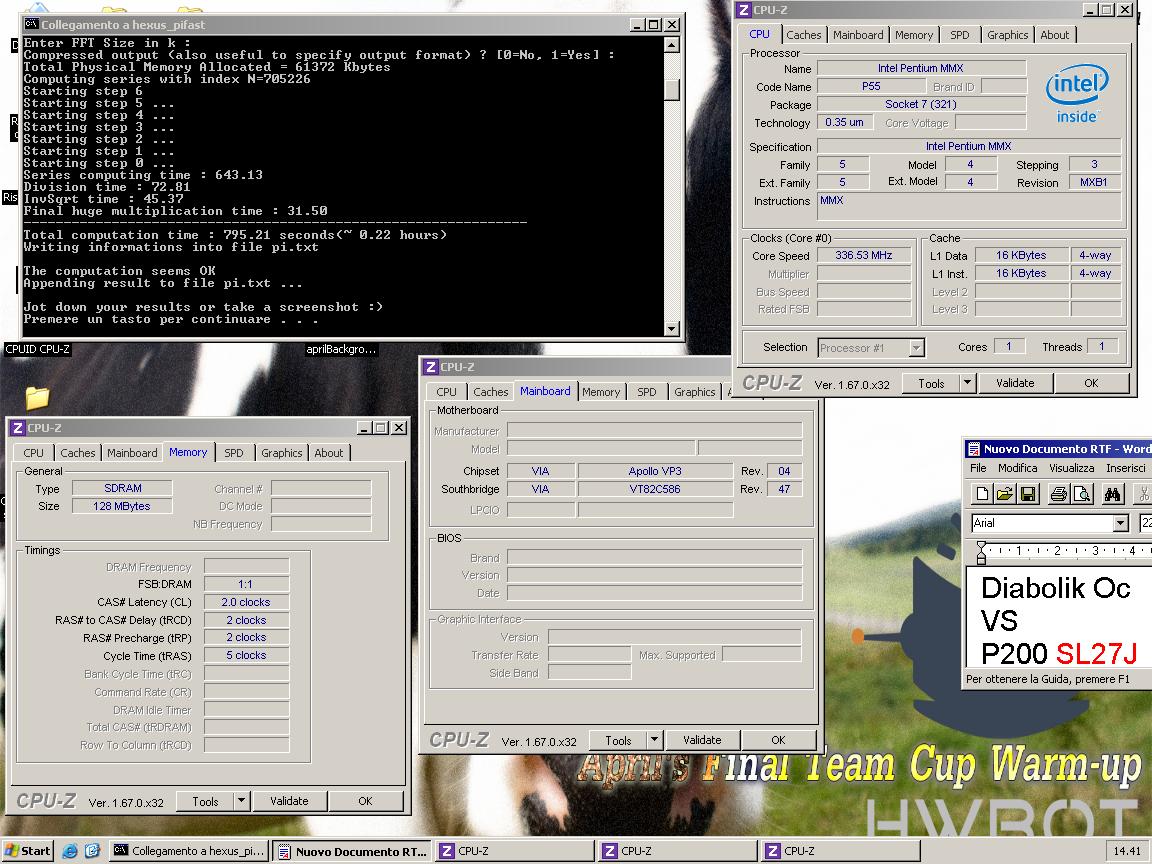Click the SDRAM memory type value
Image resolution: width=1152 pixels, height=864 pixels.
coord(122,489)
